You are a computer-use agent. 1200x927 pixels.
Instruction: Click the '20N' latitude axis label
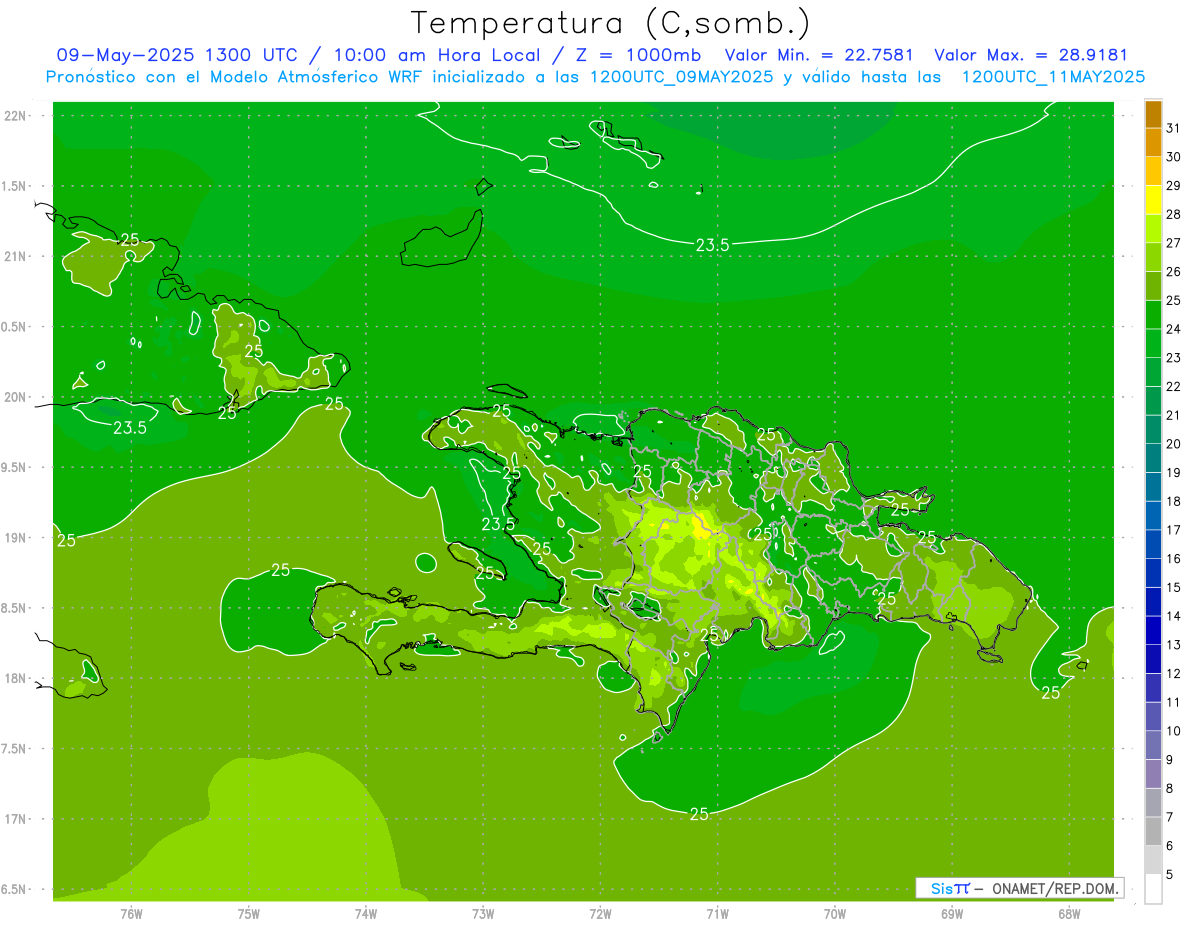pyautogui.click(x=14, y=397)
